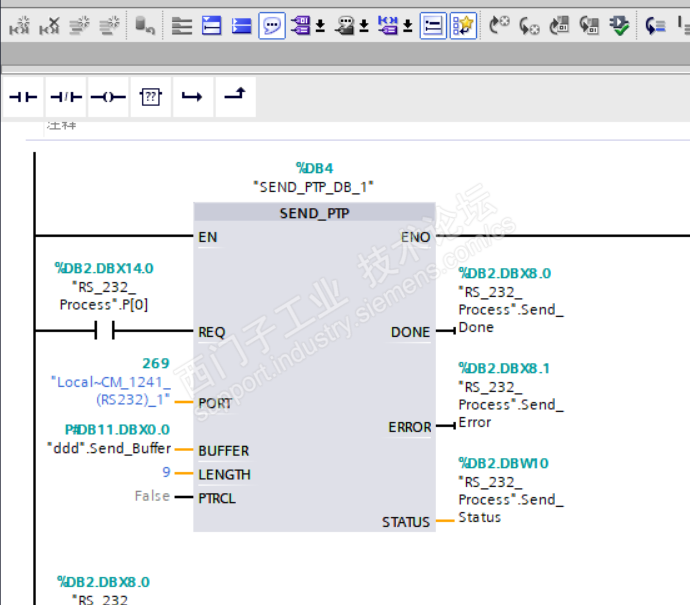The image size is (690, 605).
Task: Click the Close all networks icon
Action: (241, 26)
